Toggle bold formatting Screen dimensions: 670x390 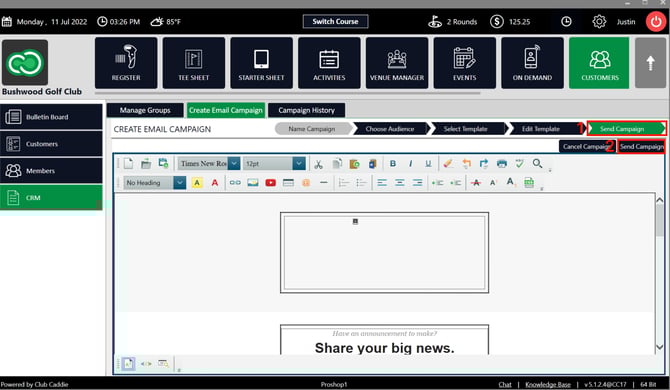393,163
